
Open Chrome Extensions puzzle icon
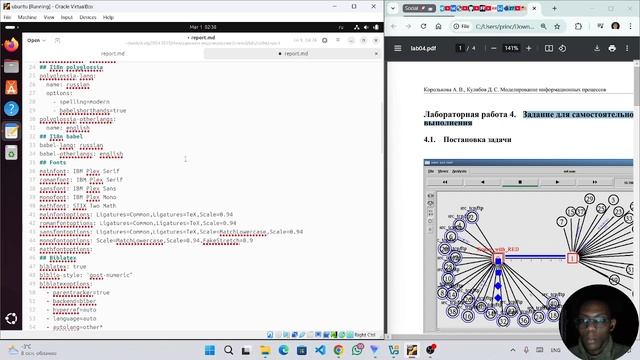point(578,26)
